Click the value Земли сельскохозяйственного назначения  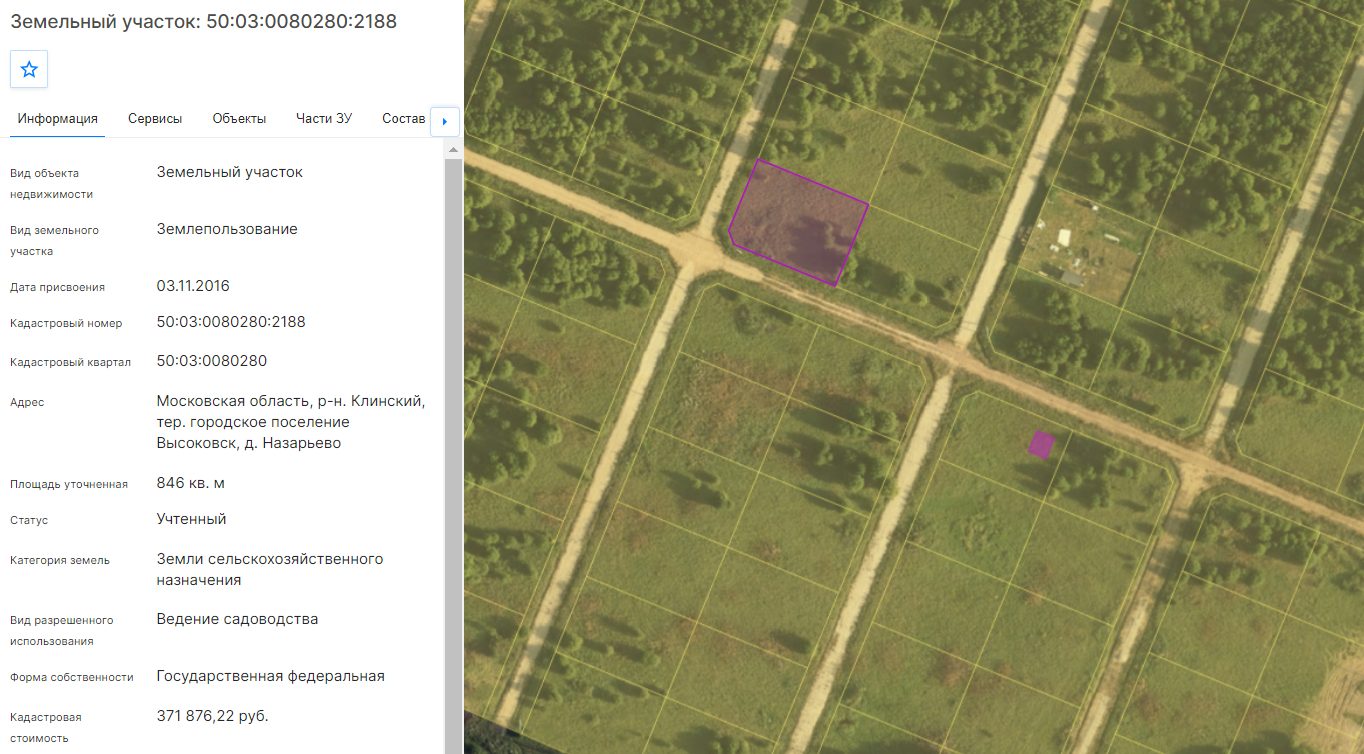click(270, 569)
